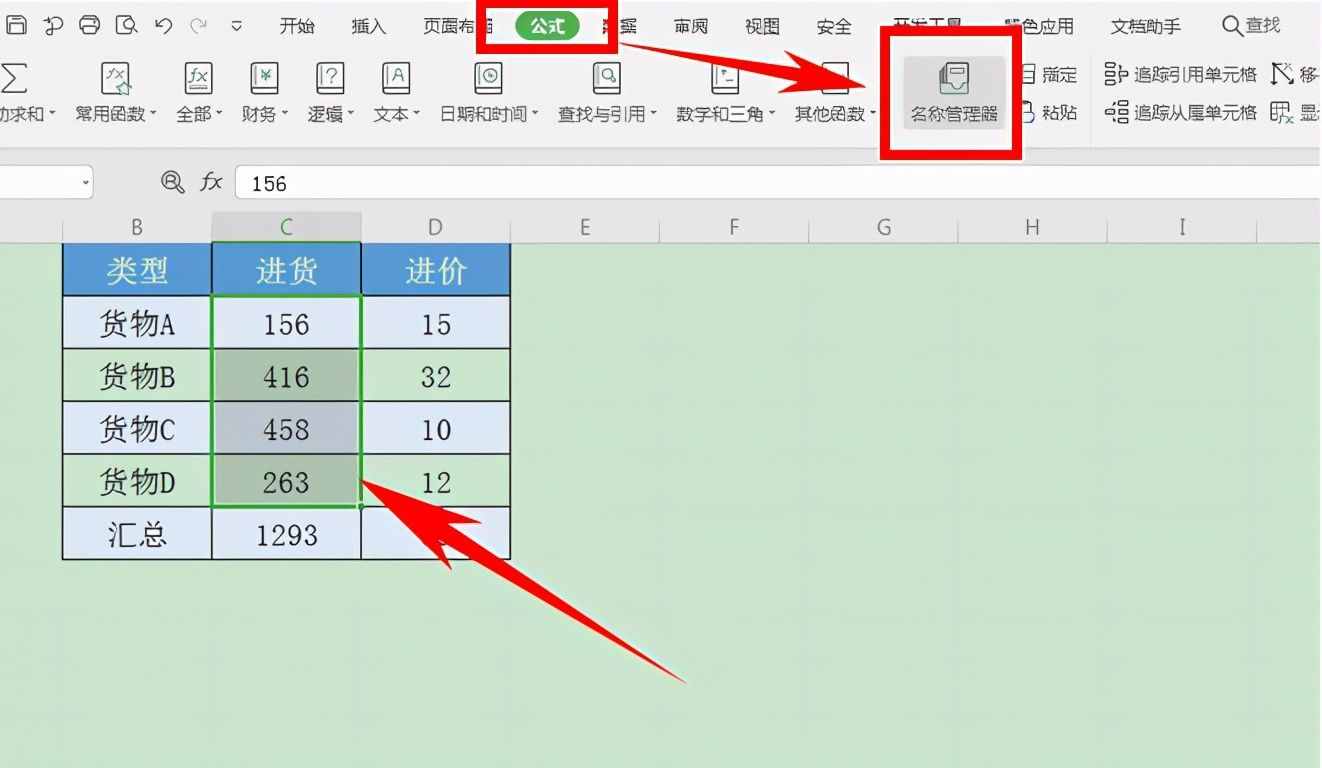Select the 货物C cell
This screenshot has height=768, width=1322.
pyautogui.click(x=137, y=429)
